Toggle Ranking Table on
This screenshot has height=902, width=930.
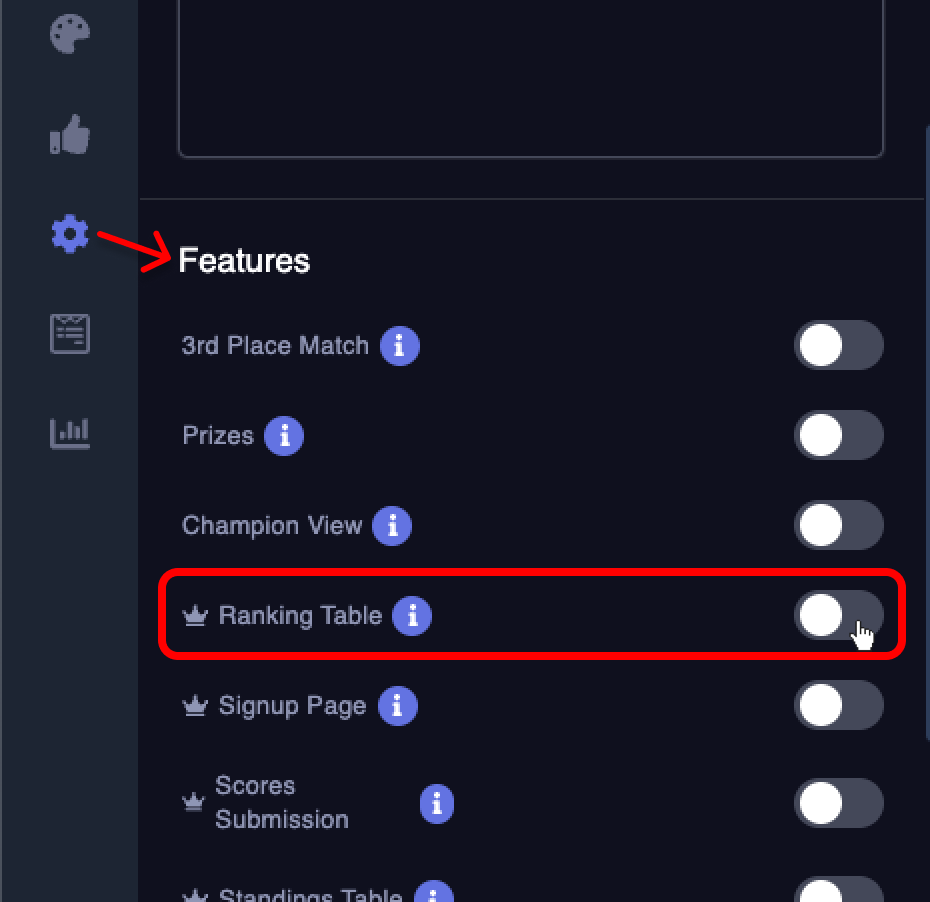[x=838, y=615]
